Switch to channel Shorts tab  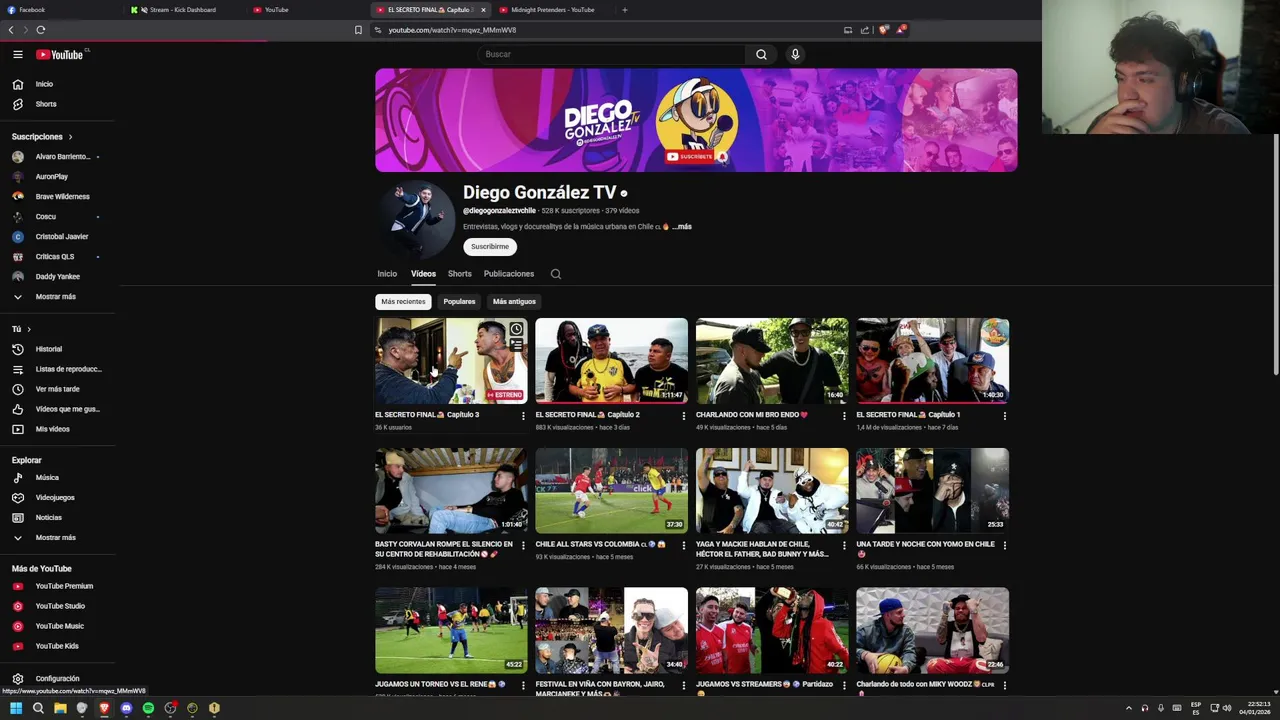click(460, 274)
